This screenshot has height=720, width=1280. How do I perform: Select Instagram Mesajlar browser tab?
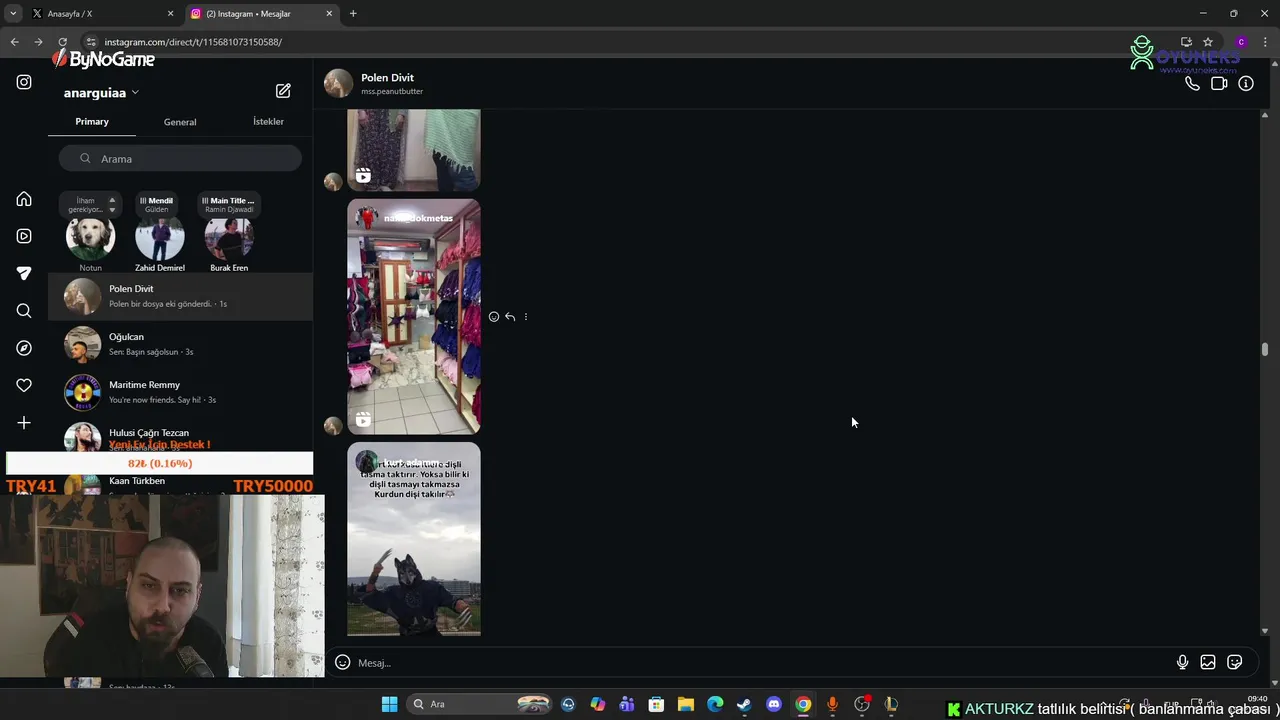[262, 14]
